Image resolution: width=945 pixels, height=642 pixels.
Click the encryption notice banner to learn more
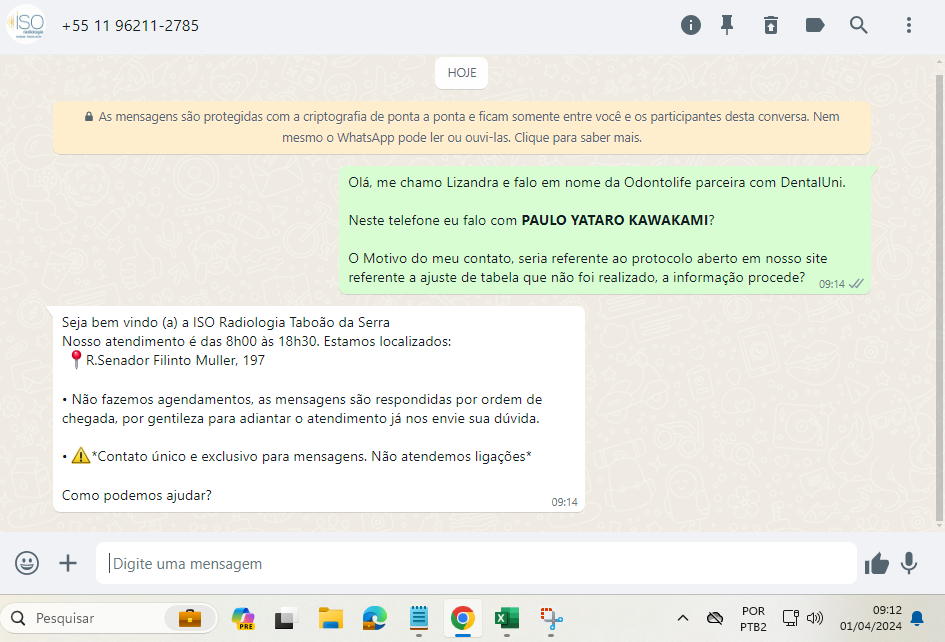pyautogui.click(x=462, y=127)
